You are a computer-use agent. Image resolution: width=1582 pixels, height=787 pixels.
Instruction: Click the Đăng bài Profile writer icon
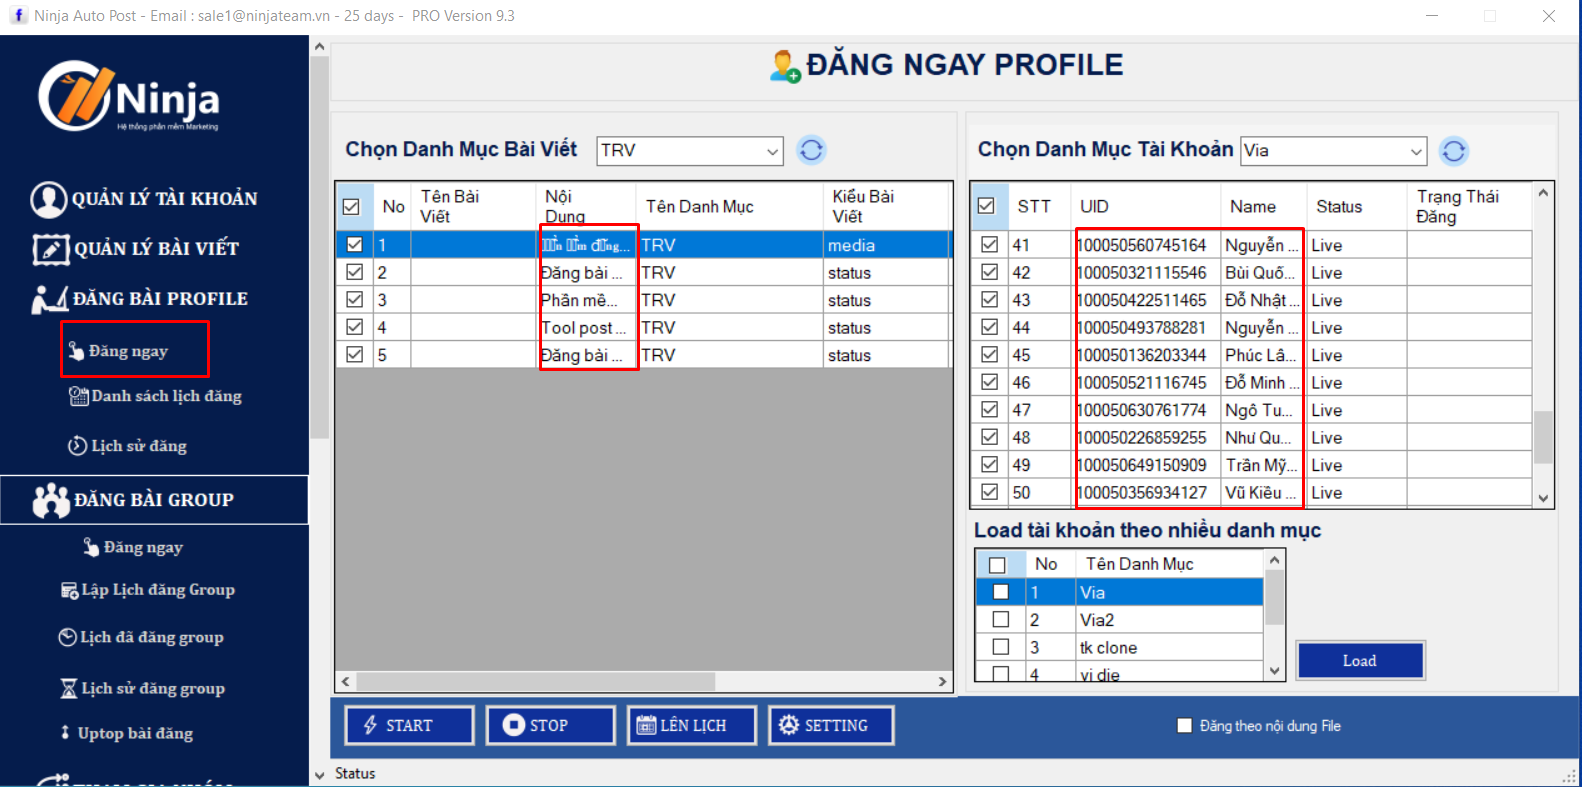click(49, 299)
